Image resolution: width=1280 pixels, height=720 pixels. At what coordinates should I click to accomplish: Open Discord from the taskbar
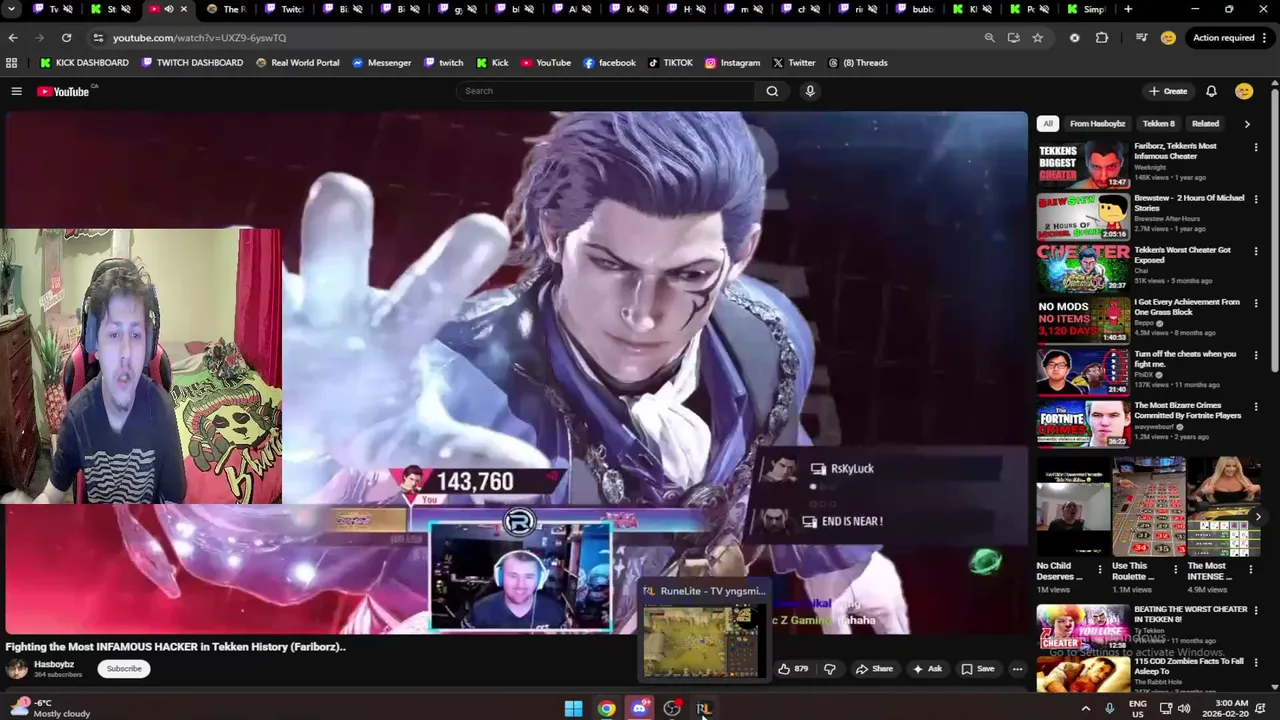tap(639, 709)
